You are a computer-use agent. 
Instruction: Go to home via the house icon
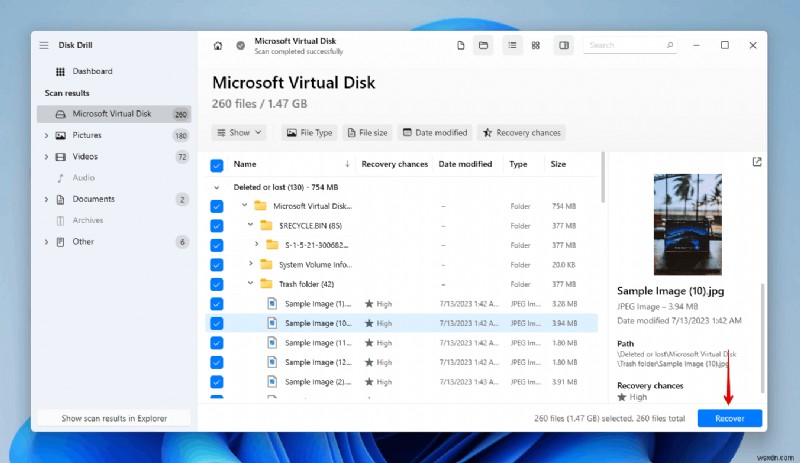coord(218,46)
